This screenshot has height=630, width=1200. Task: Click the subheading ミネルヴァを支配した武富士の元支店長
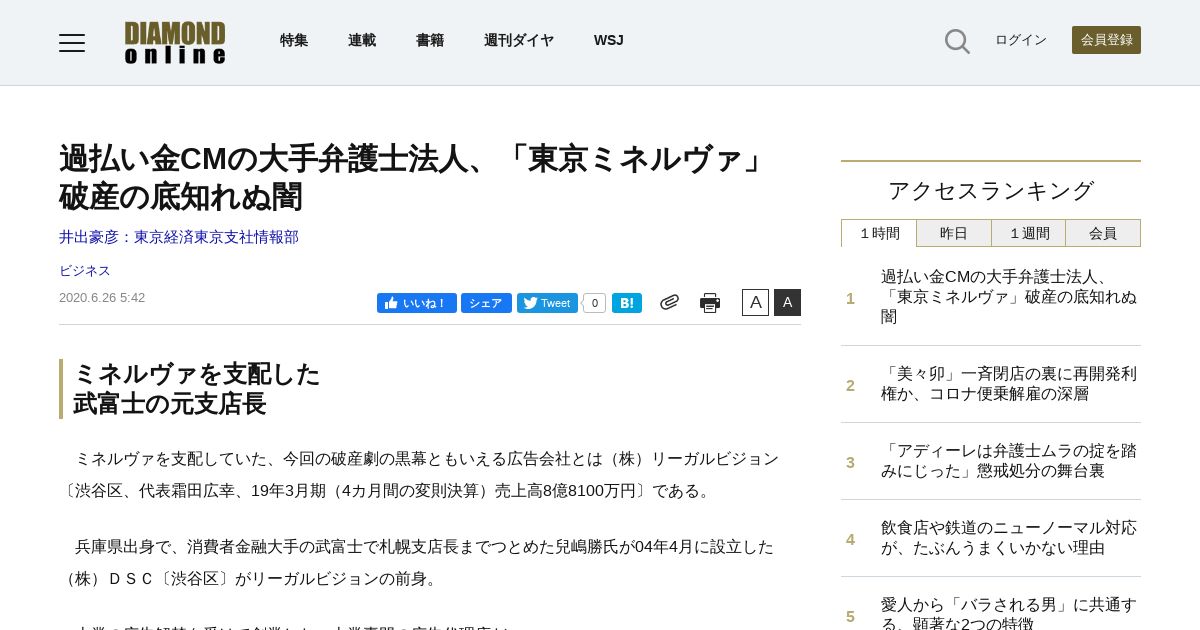click(196, 389)
